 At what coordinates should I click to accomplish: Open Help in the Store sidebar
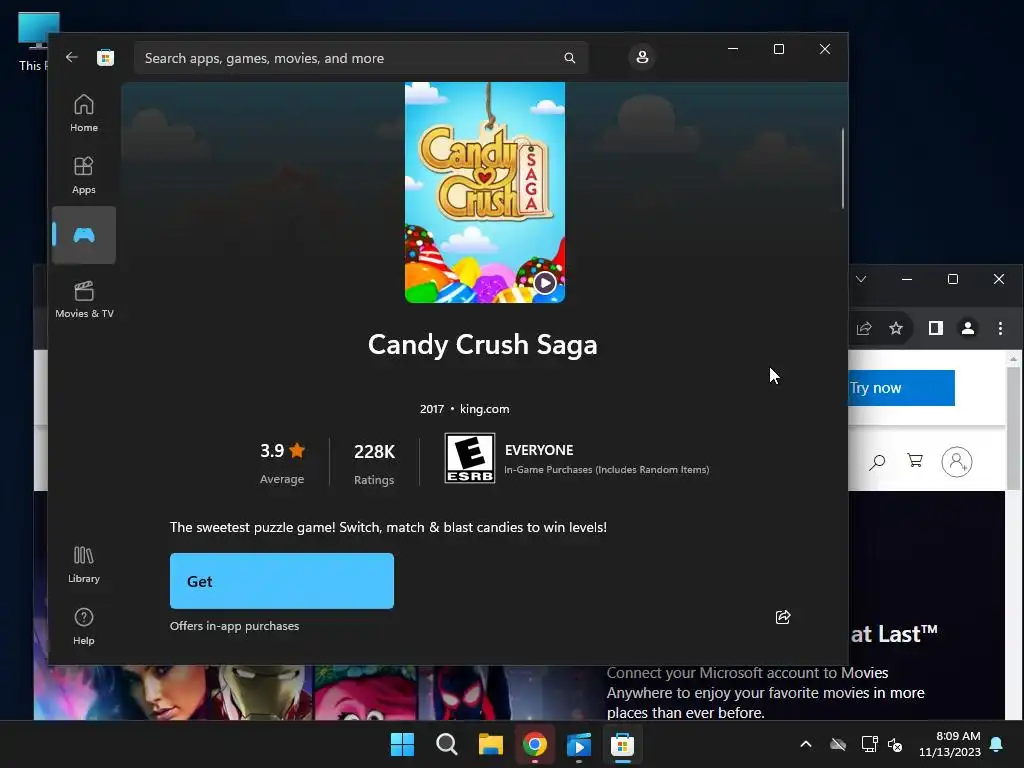84,626
